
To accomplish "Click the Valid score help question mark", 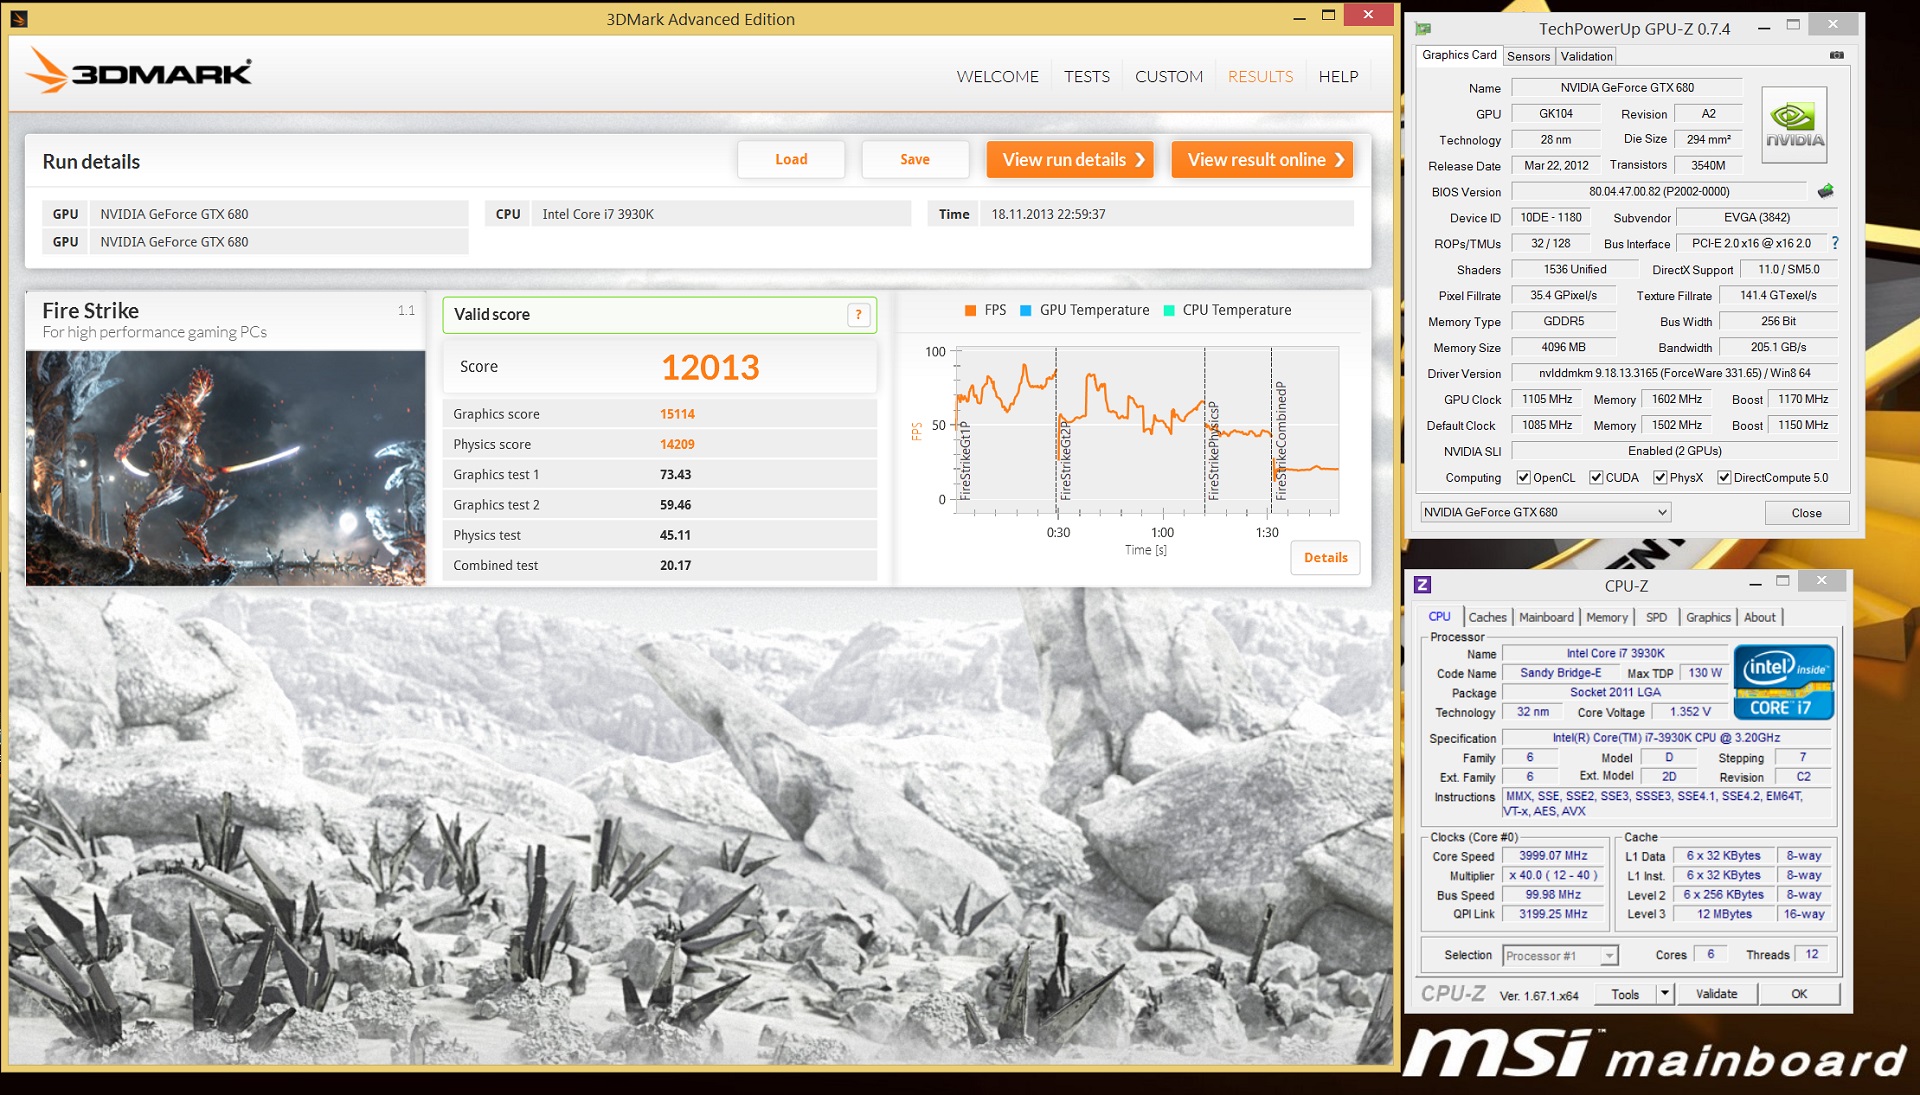I will pos(858,314).
